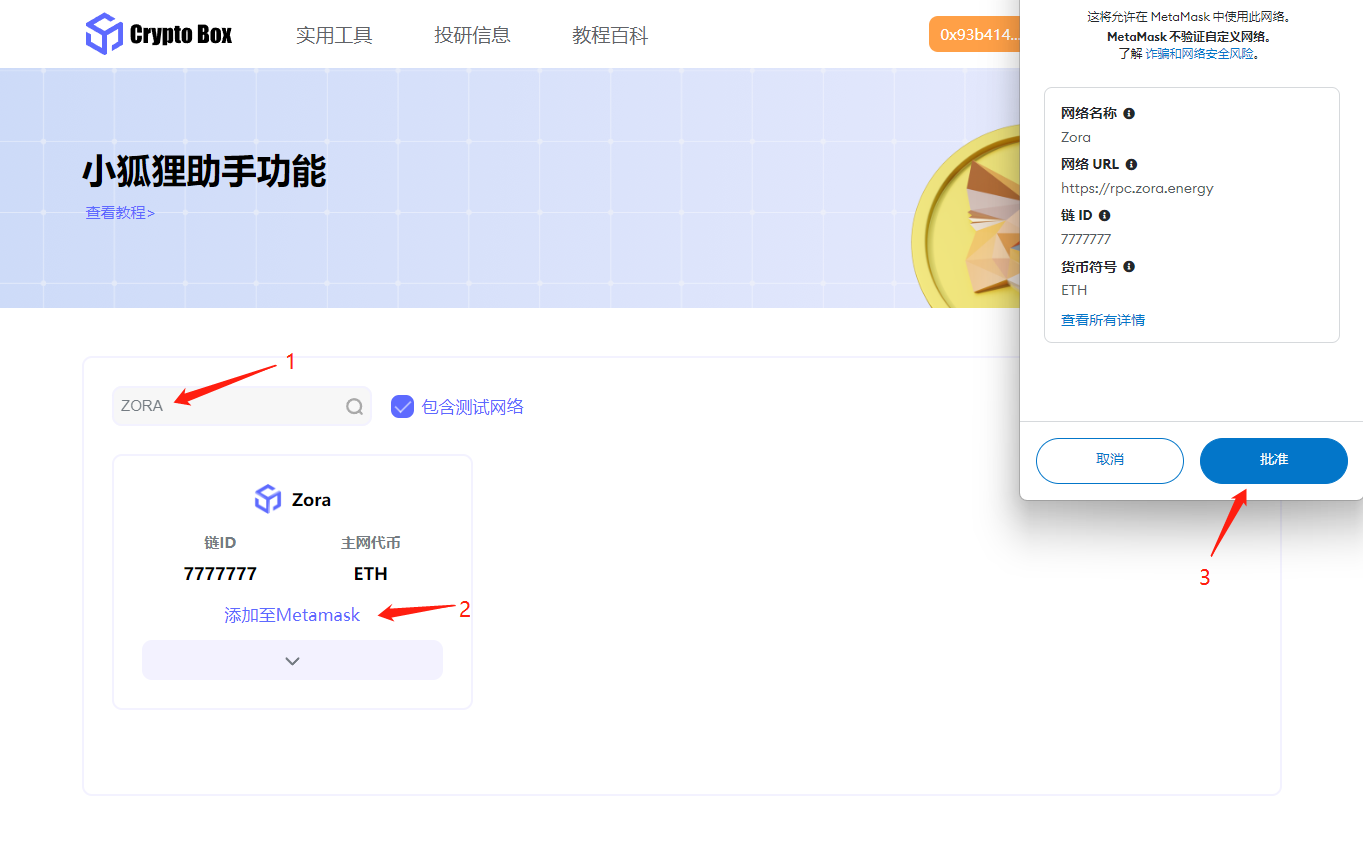Viewport: 1363px width, 842px height.
Task: Open the 投研信息 menu
Action: click(x=472, y=36)
